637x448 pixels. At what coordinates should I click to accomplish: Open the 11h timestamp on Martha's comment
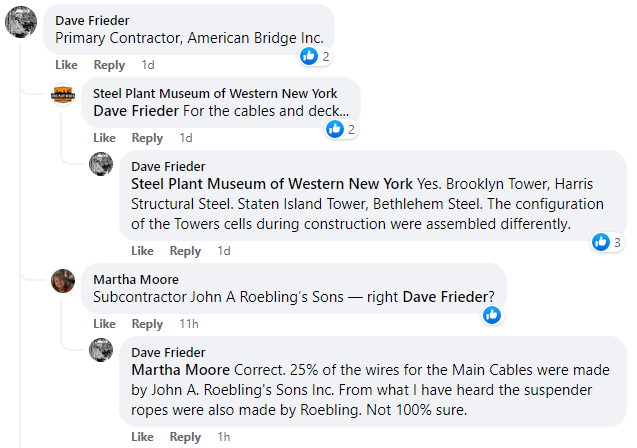point(188,324)
